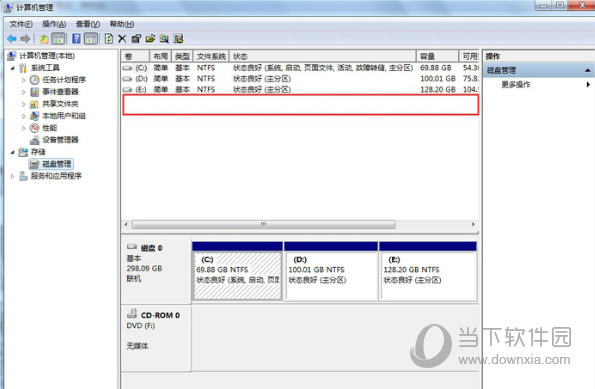Click the horizontal scrollbar right arrow
The width and height of the screenshot is (595, 389).
coord(473,224)
